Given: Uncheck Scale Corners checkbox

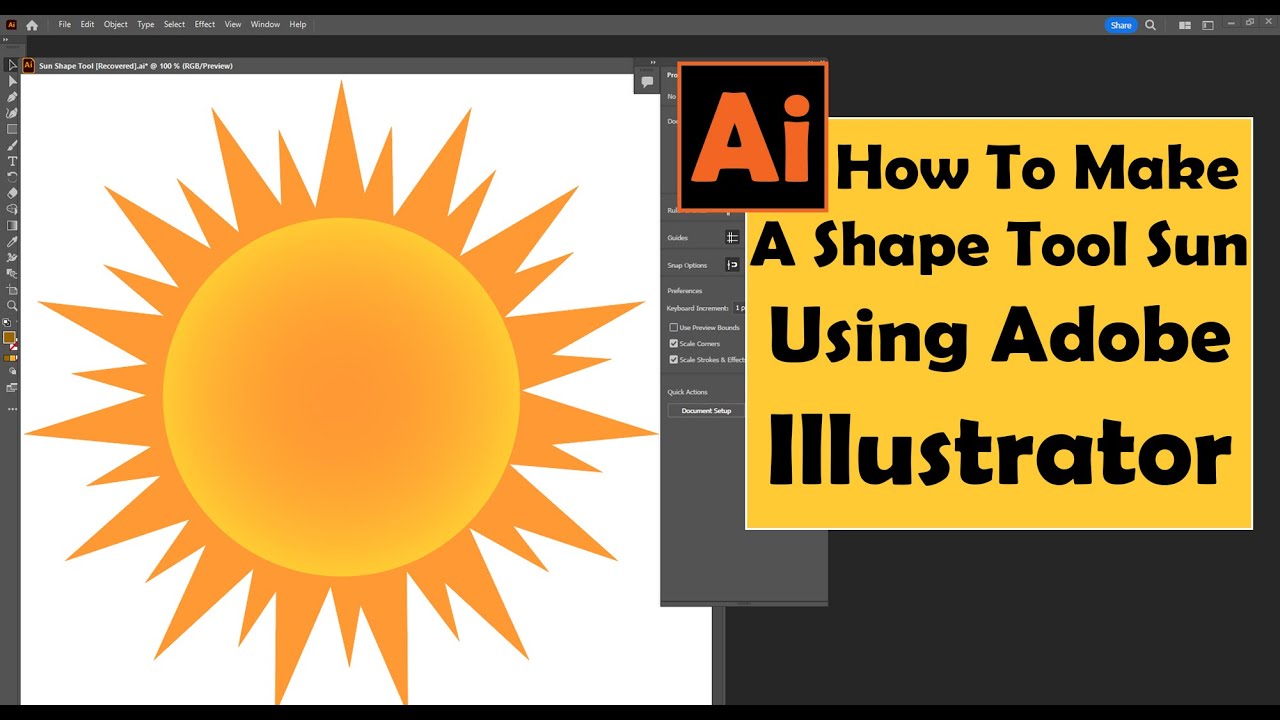Looking at the screenshot, I should tap(673, 343).
